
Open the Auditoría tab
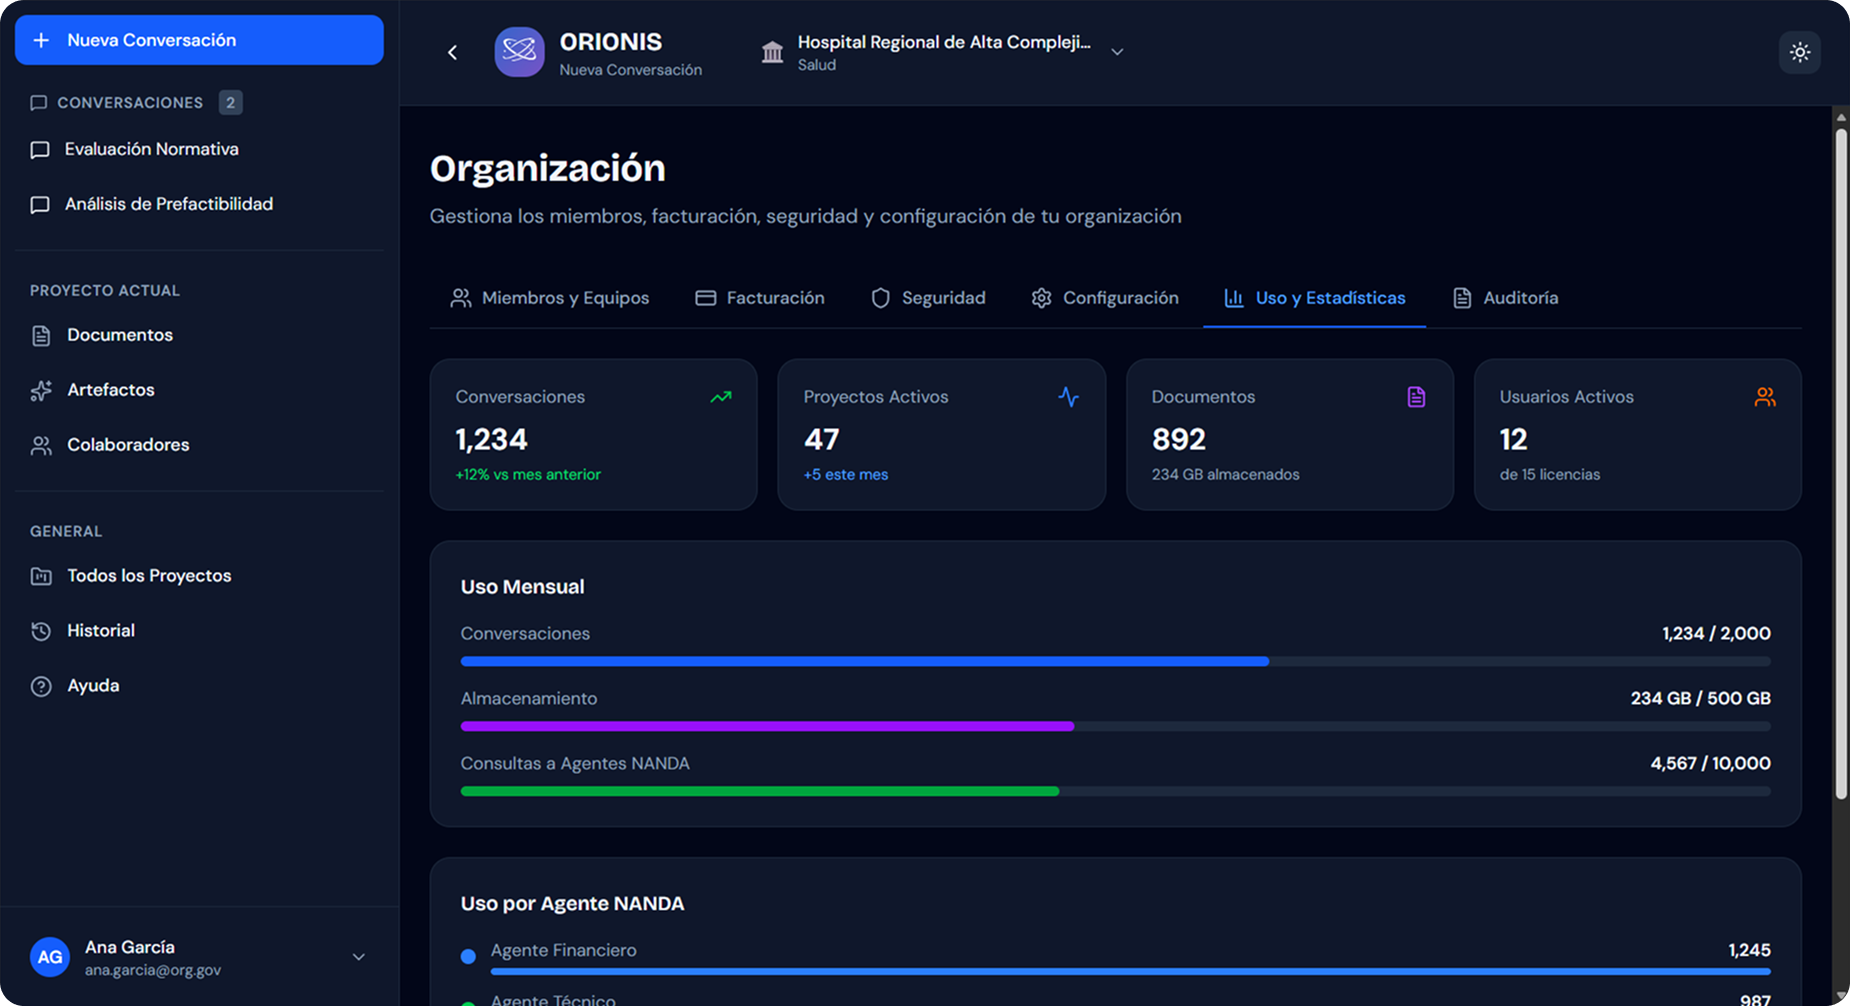click(1505, 298)
